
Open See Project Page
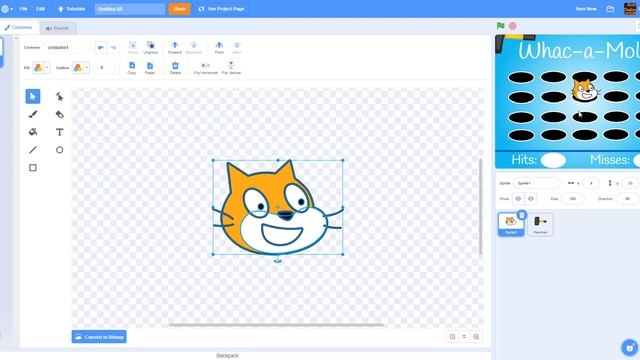pos(222,9)
